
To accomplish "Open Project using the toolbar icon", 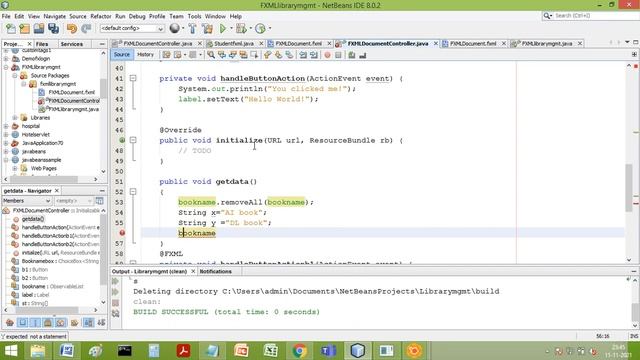I will 39,29.
